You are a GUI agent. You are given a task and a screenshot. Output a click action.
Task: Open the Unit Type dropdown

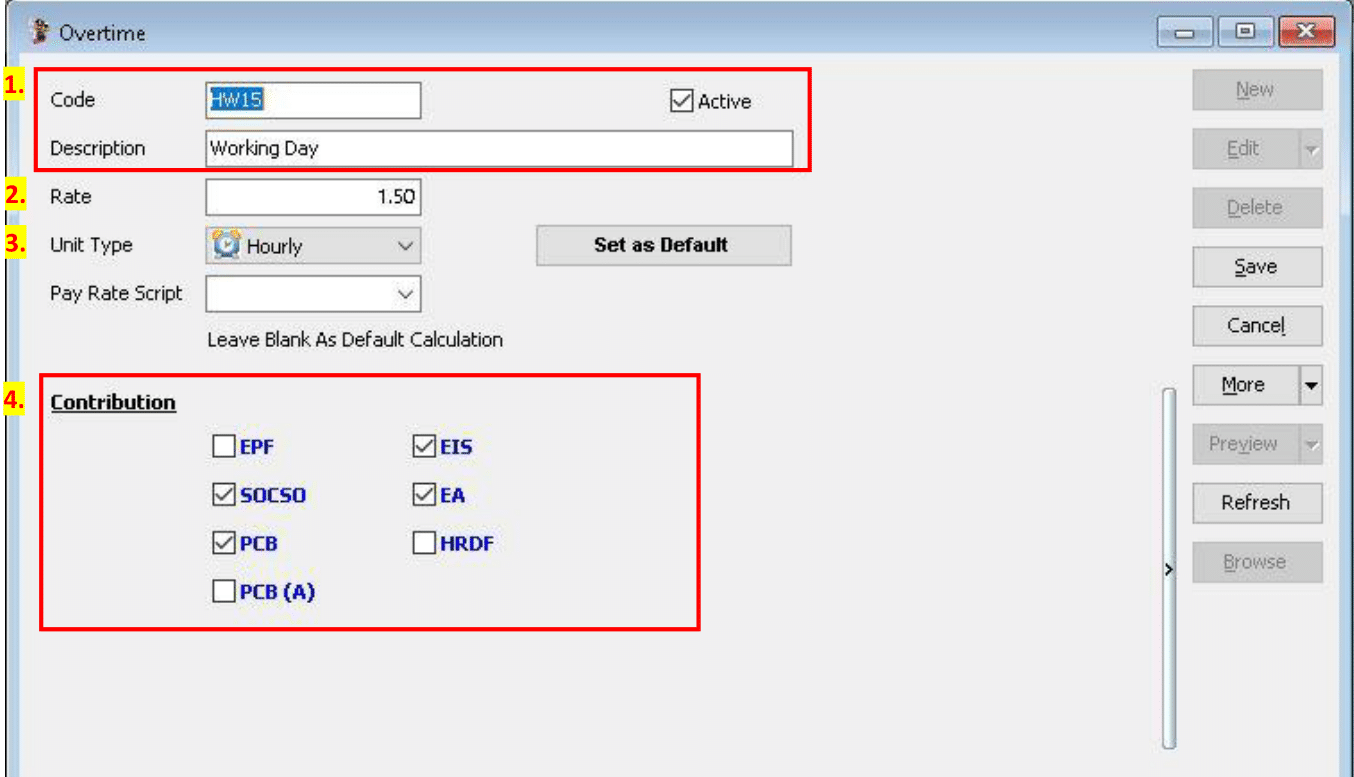point(404,245)
